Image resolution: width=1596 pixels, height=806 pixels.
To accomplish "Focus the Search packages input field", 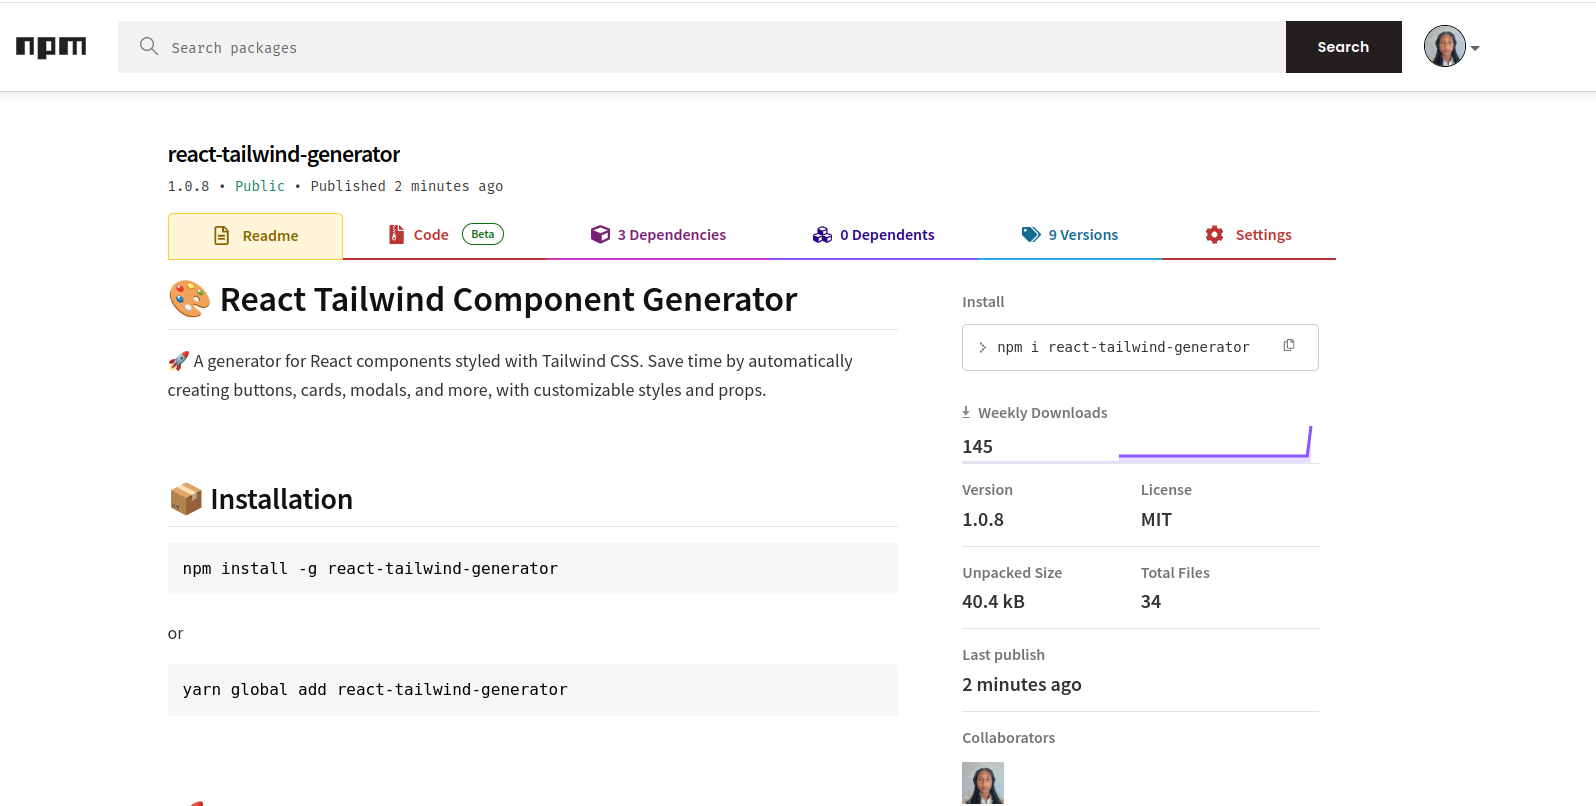I will click(x=702, y=47).
